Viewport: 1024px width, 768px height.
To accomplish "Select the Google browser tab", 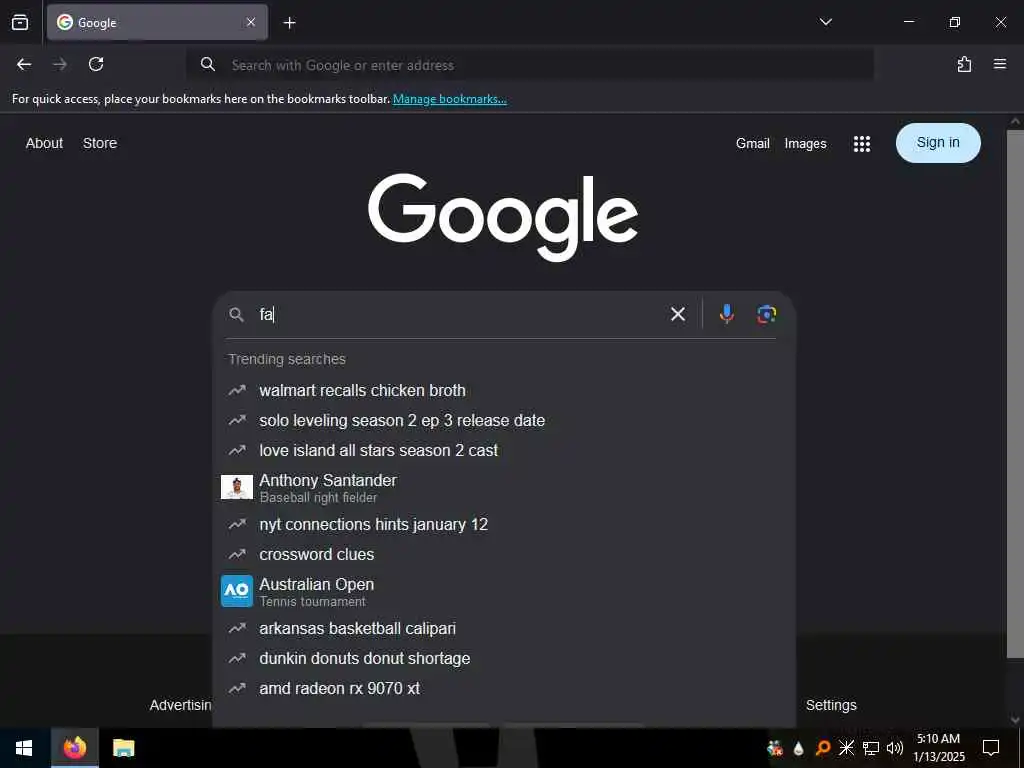I will click(x=157, y=22).
